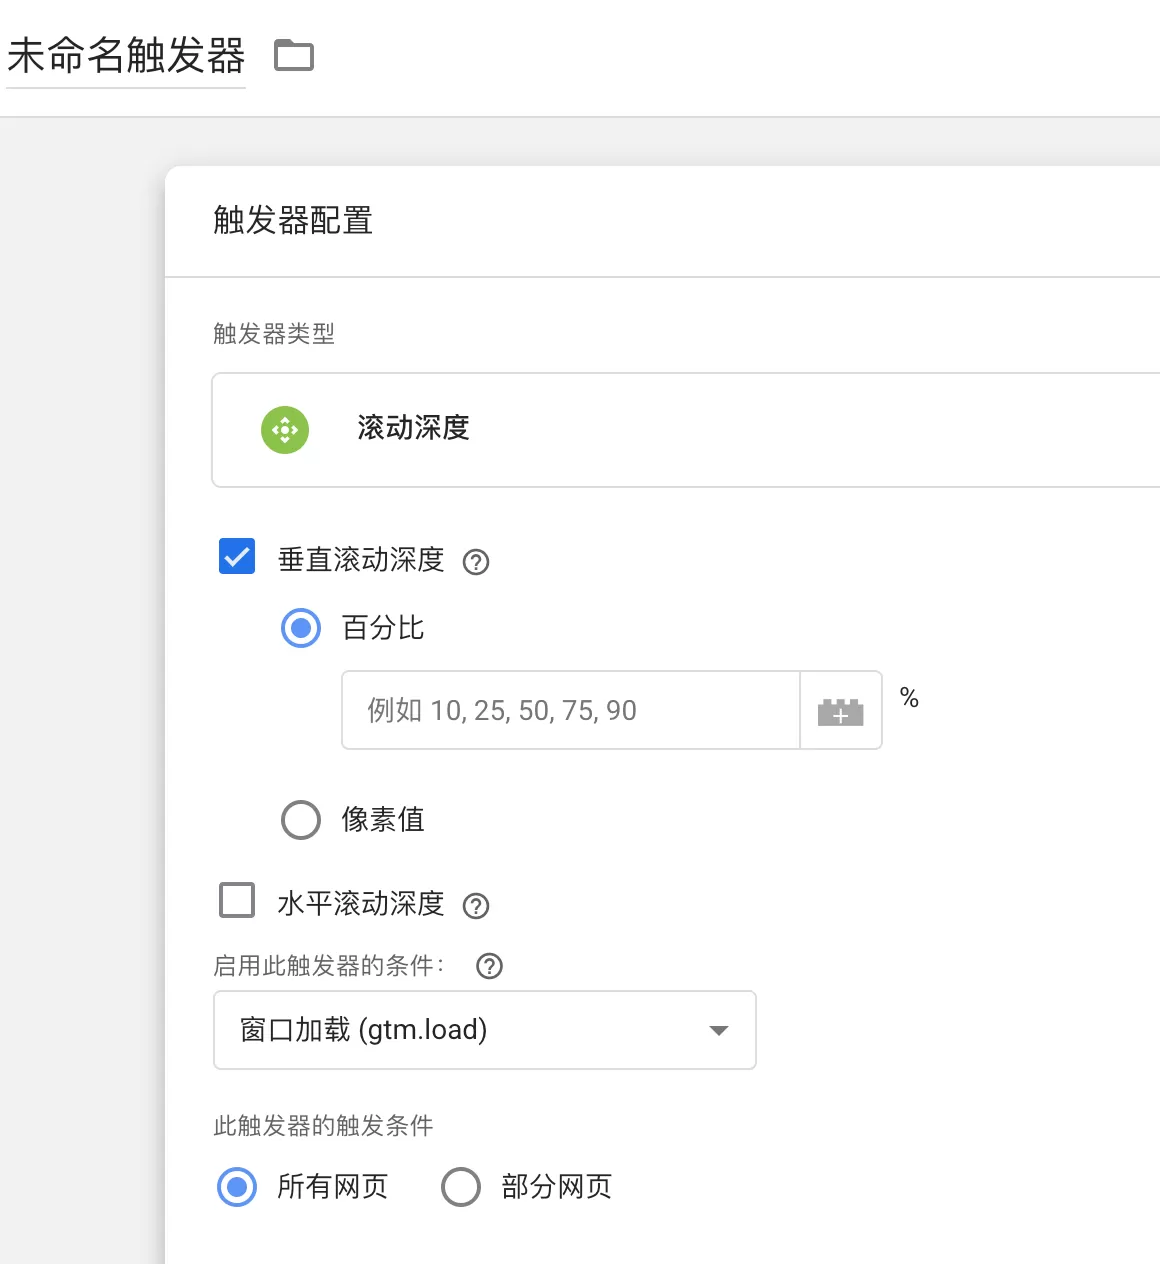Enable the 水平滚动深度 checkbox
The height and width of the screenshot is (1264, 1160).
pyautogui.click(x=236, y=900)
